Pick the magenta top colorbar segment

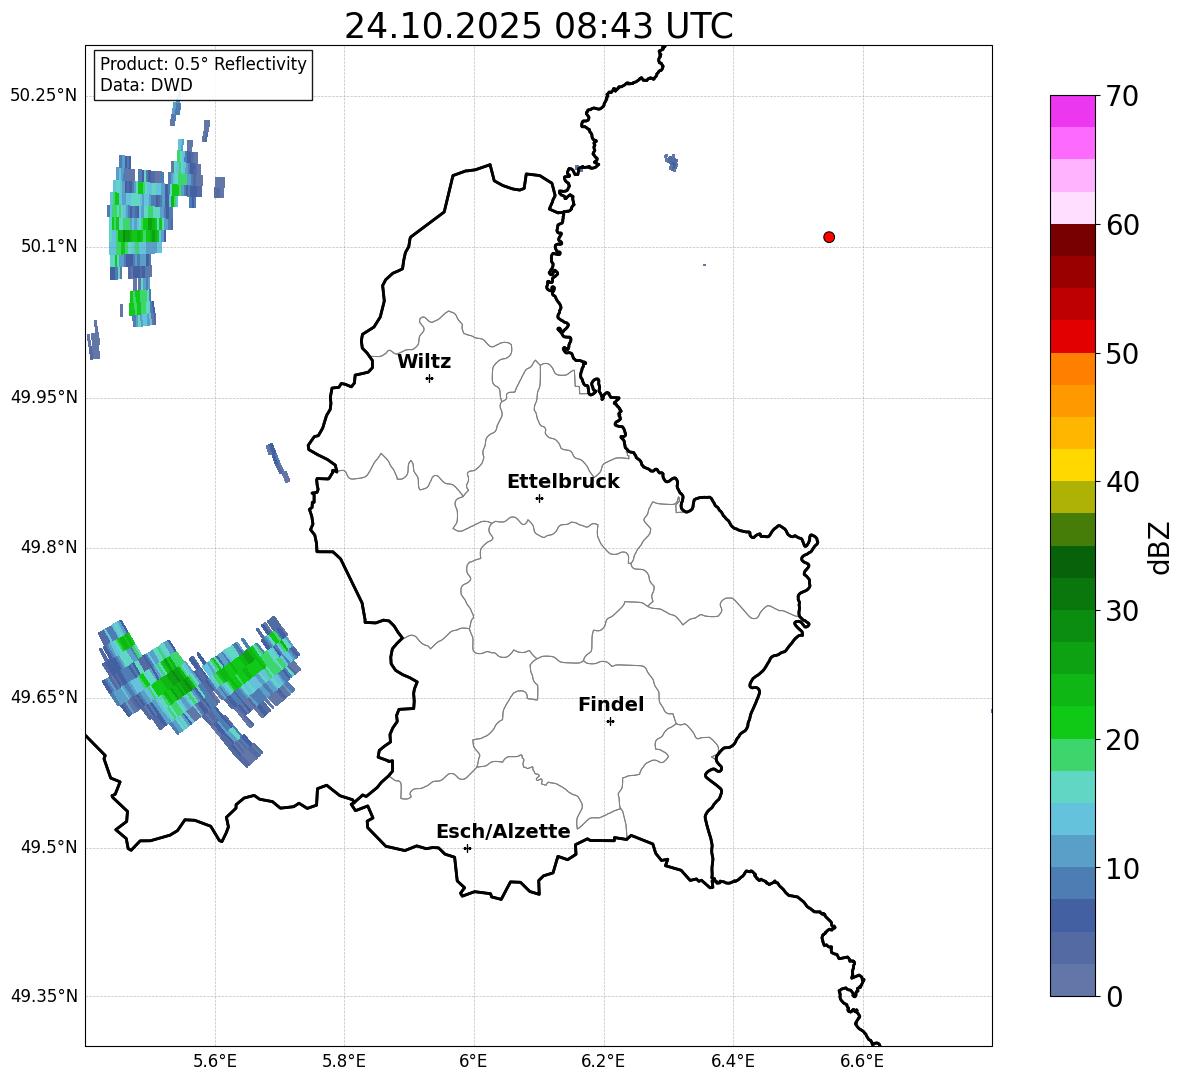tap(1072, 111)
